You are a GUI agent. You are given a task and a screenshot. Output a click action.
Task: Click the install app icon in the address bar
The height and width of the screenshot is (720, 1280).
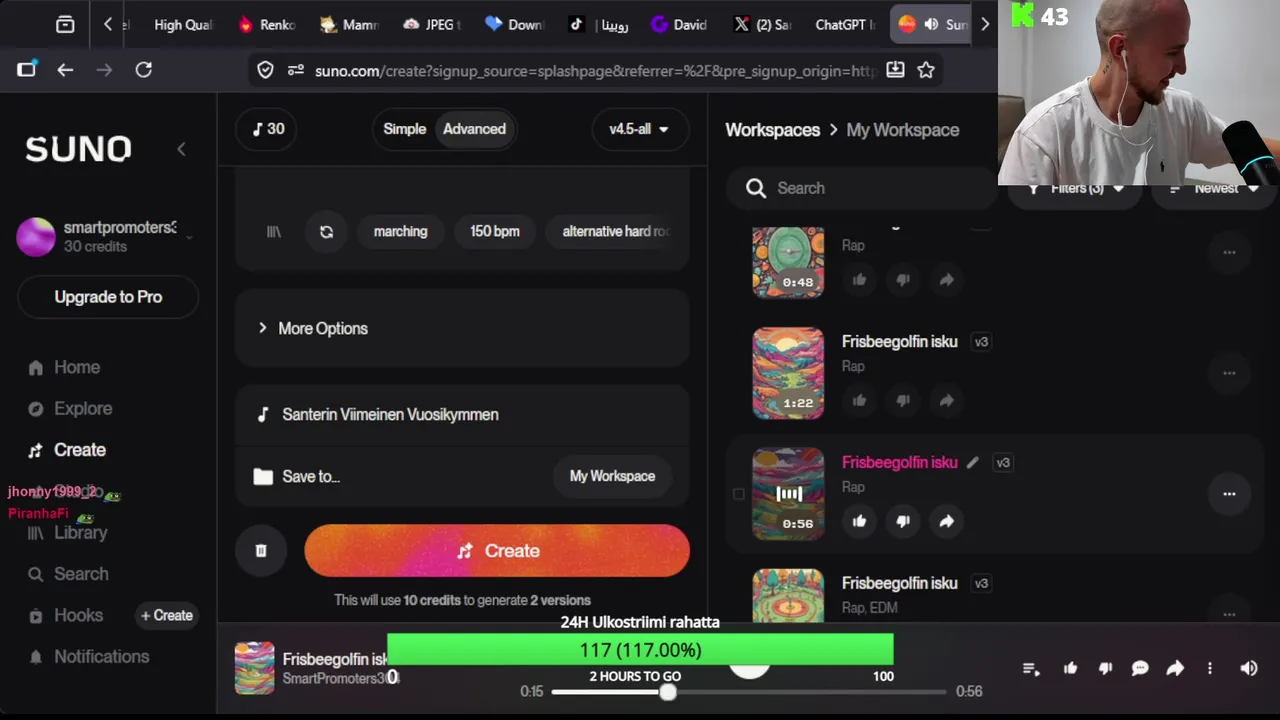[x=895, y=70]
